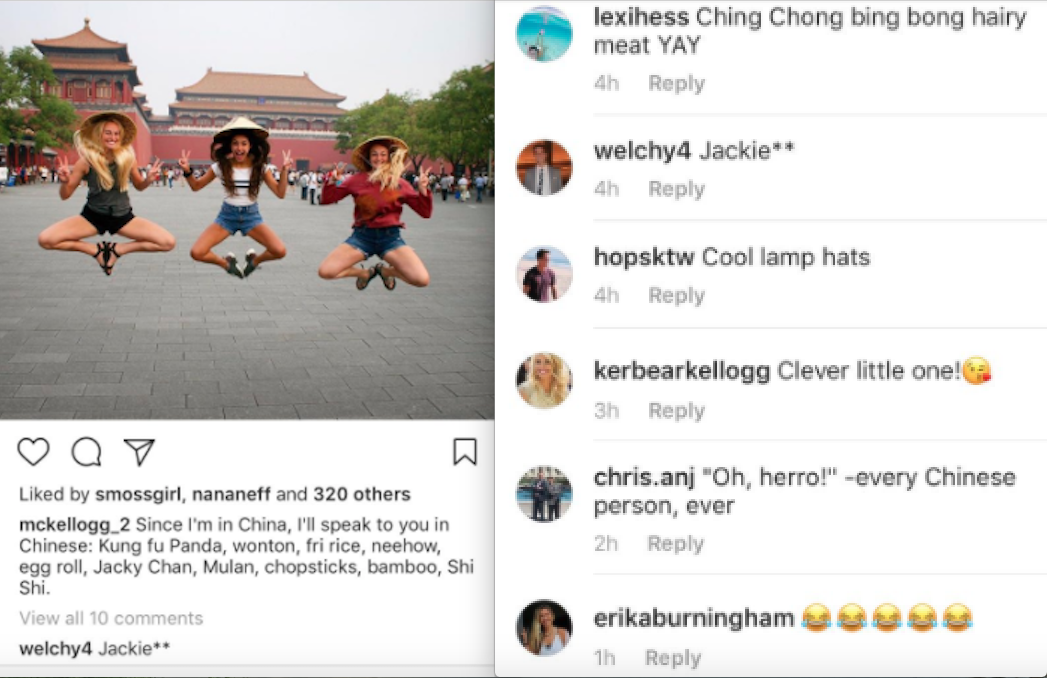
Task: Reply to kerbearkellogg comment
Action: pyautogui.click(x=676, y=410)
